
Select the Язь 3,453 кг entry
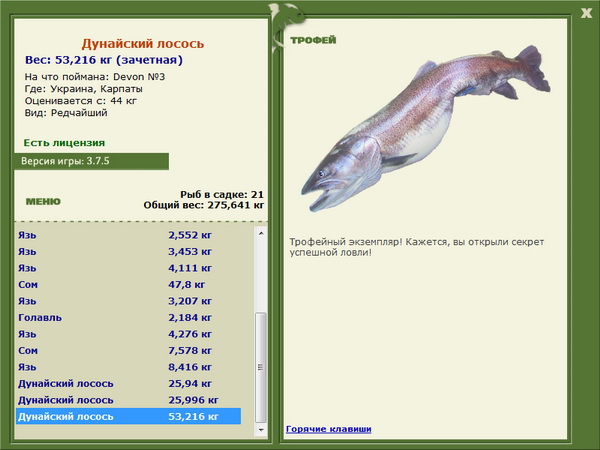pos(129,252)
